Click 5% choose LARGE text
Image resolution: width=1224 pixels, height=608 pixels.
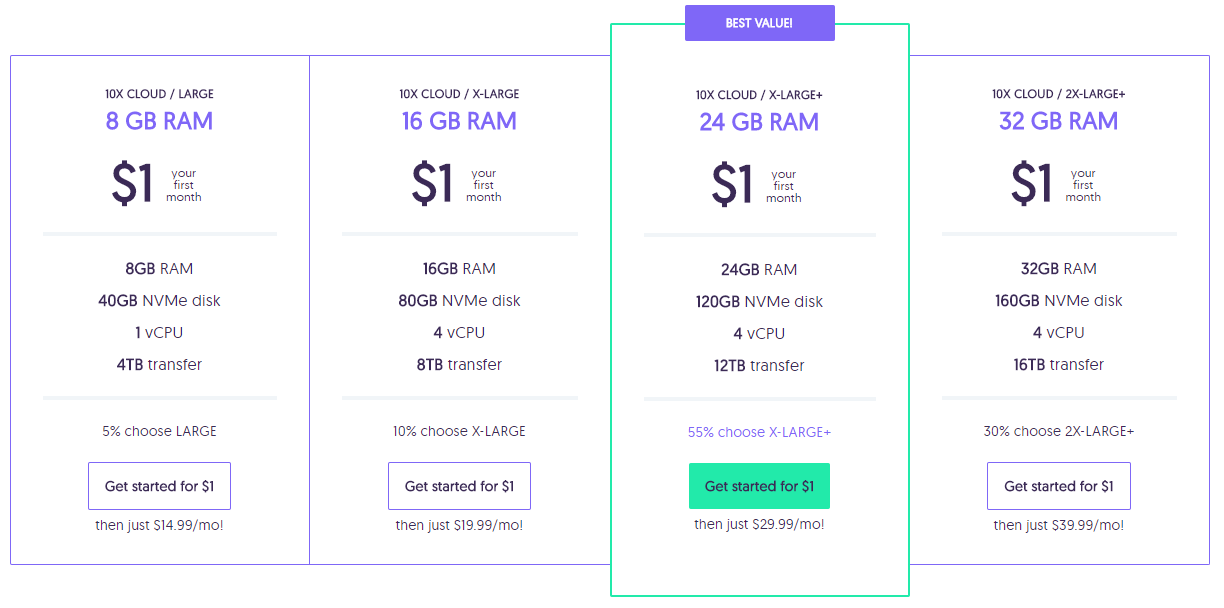click(159, 431)
